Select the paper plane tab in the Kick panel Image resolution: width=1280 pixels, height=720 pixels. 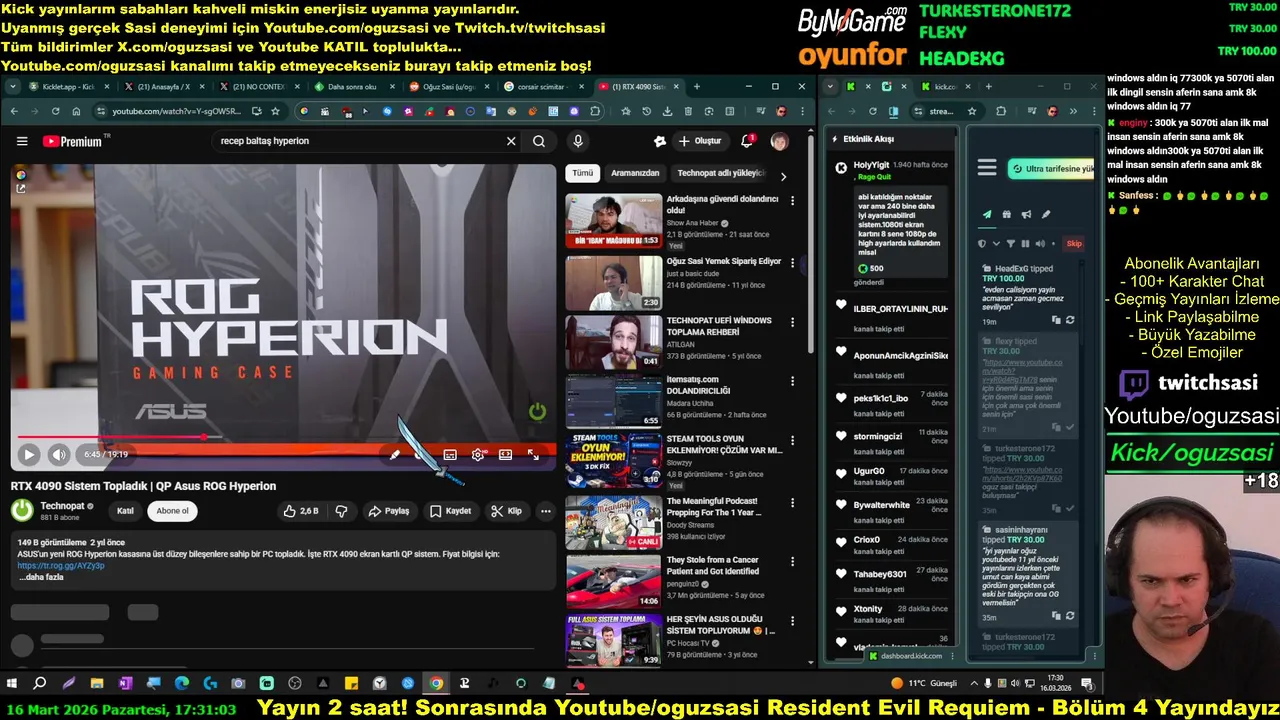[x=987, y=214]
